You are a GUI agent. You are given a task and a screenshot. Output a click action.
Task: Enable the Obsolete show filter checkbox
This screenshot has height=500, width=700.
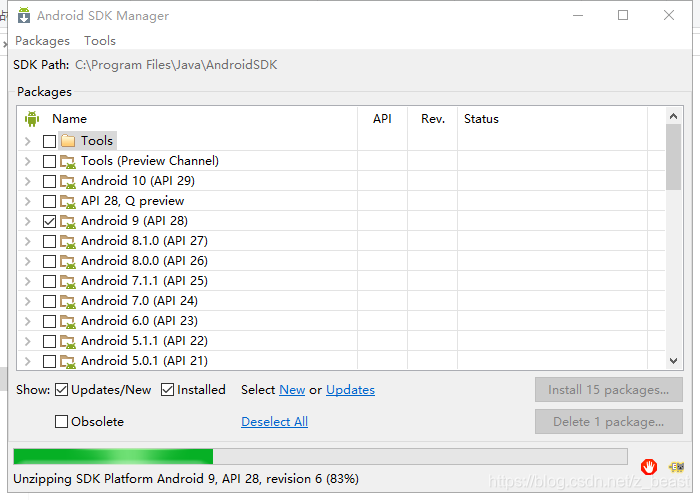tap(61, 421)
